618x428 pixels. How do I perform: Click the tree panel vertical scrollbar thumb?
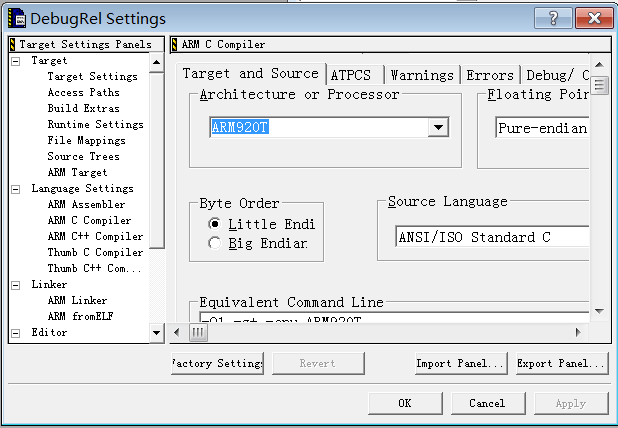[156, 160]
